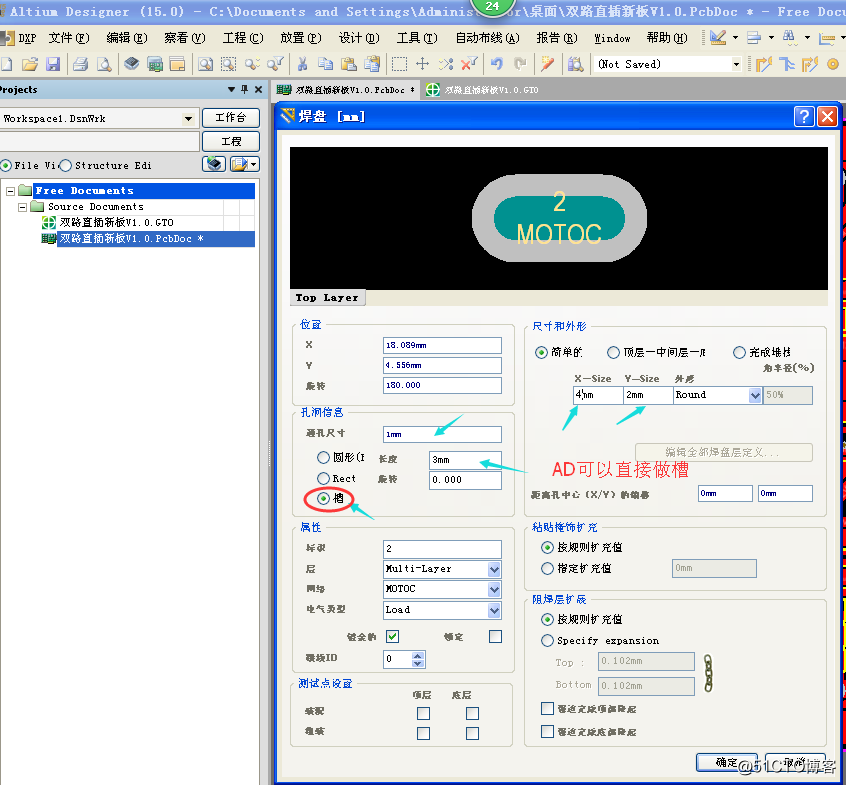
Task: Toggle the 锁定 locked checkbox
Action: pyautogui.click(x=495, y=637)
